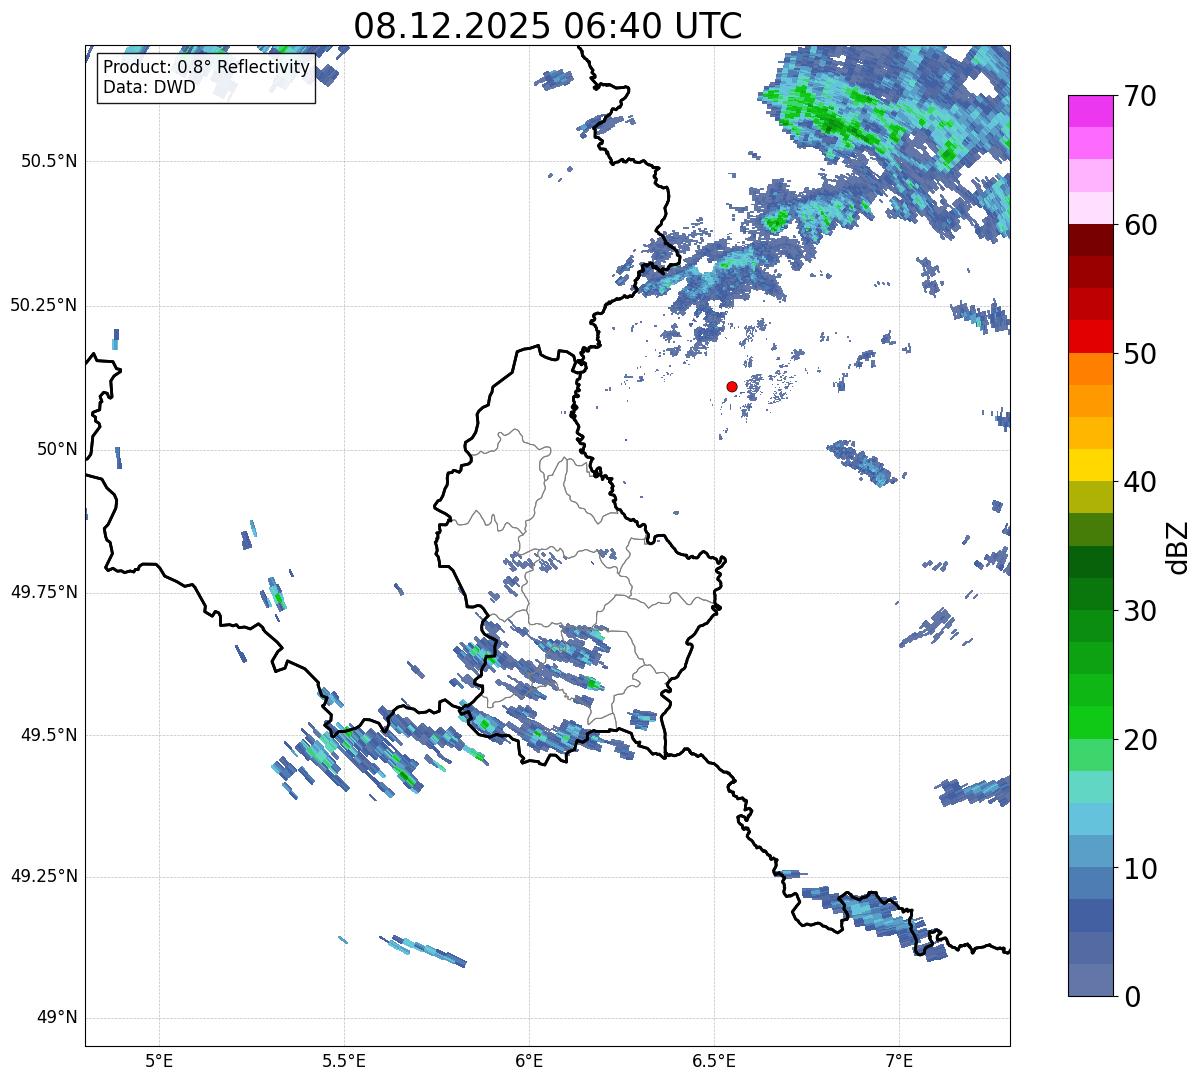Click the latitude label "50.5°N"

[48, 162]
